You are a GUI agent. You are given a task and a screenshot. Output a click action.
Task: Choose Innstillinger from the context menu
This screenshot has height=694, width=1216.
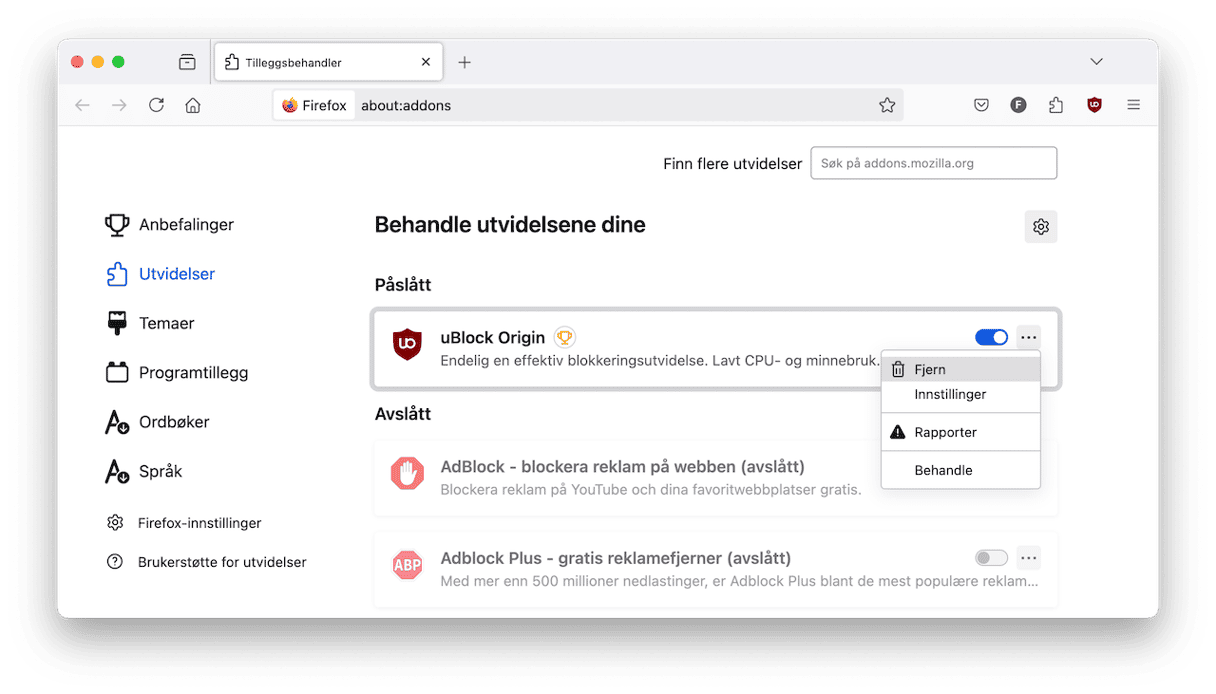(x=961, y=395)
